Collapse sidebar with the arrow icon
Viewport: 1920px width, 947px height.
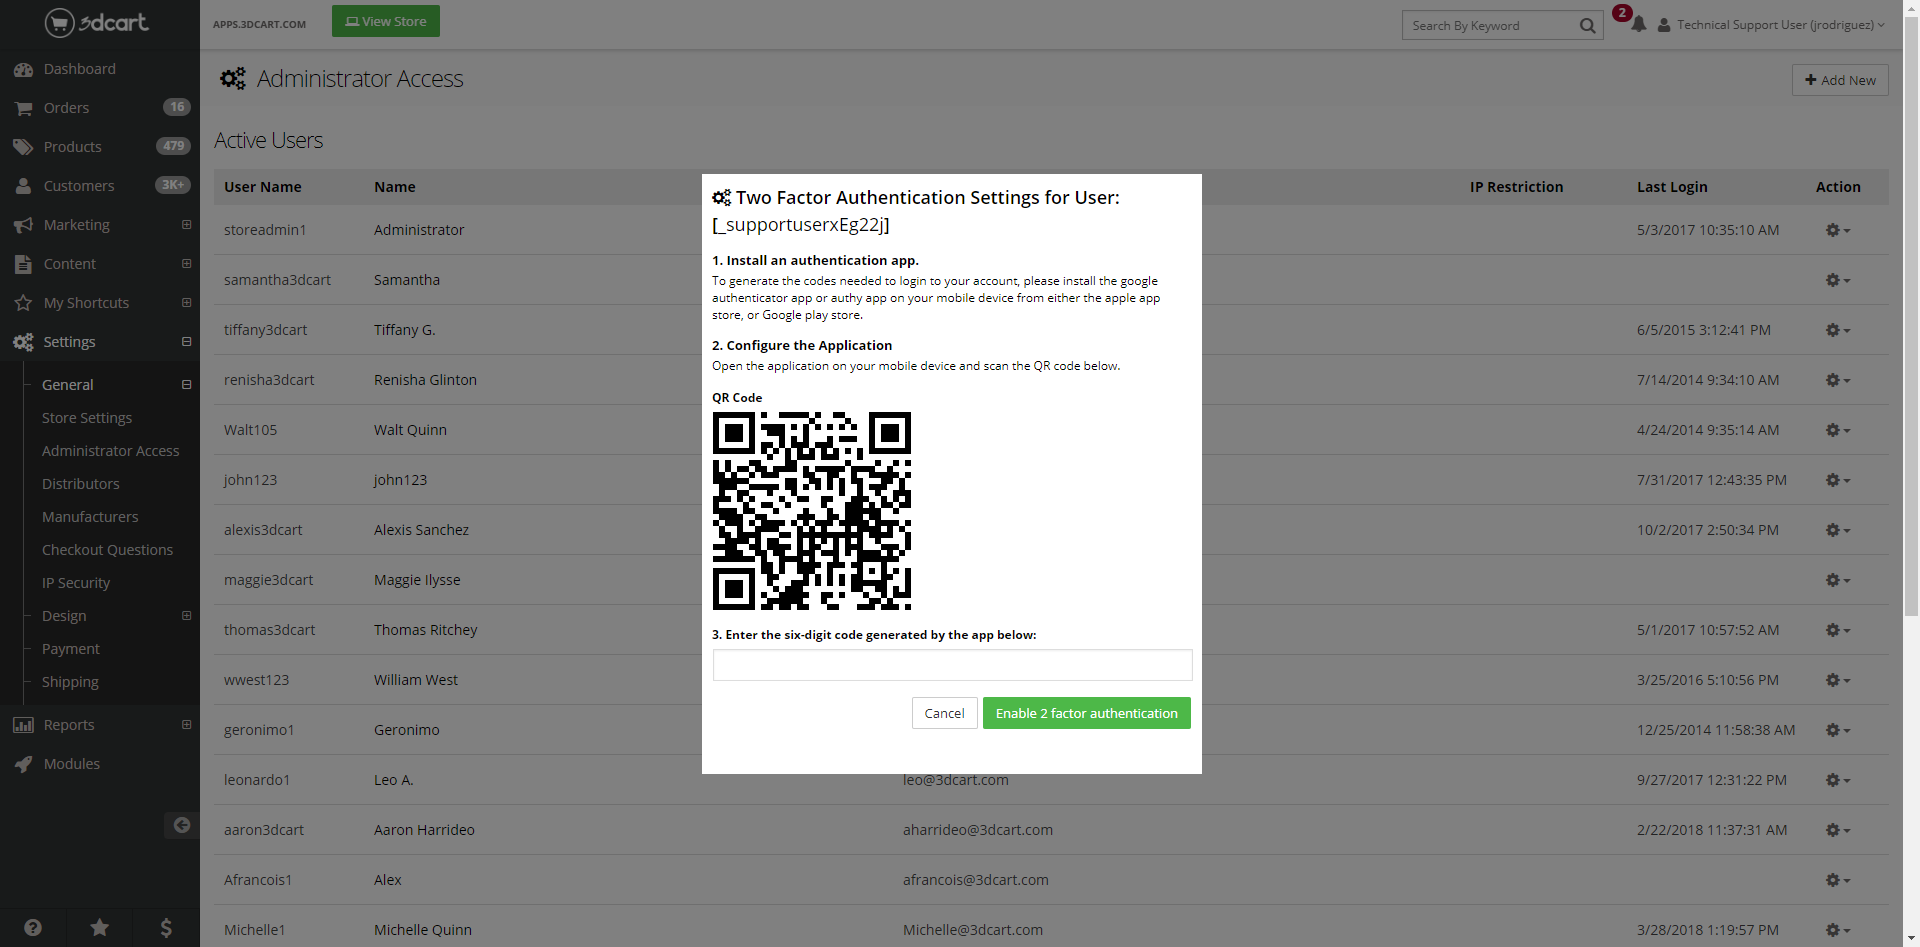click(181, 825)
